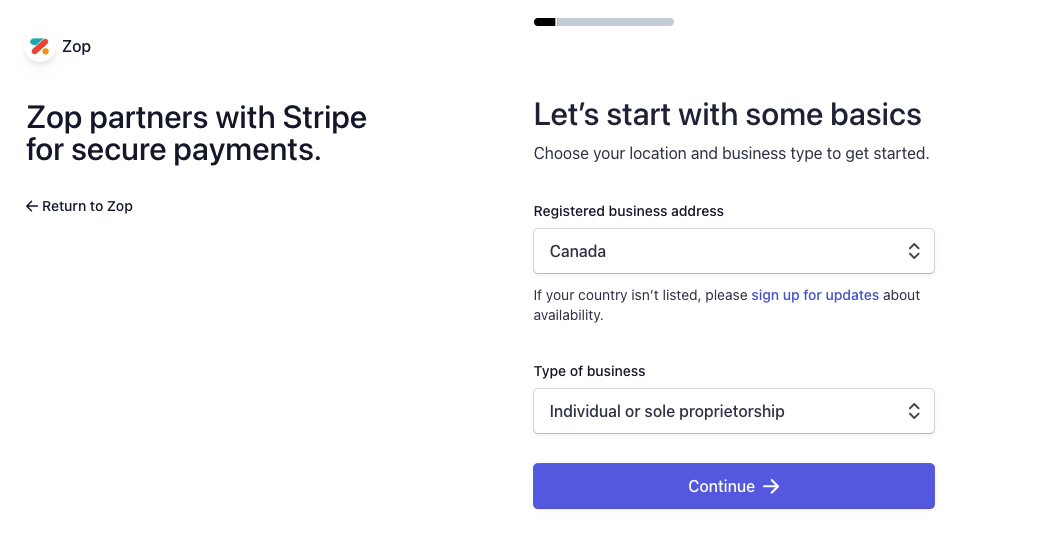Screen dimensions: 1039x540
Task: Open the Type of business dropdown
Action: point(734,411)
